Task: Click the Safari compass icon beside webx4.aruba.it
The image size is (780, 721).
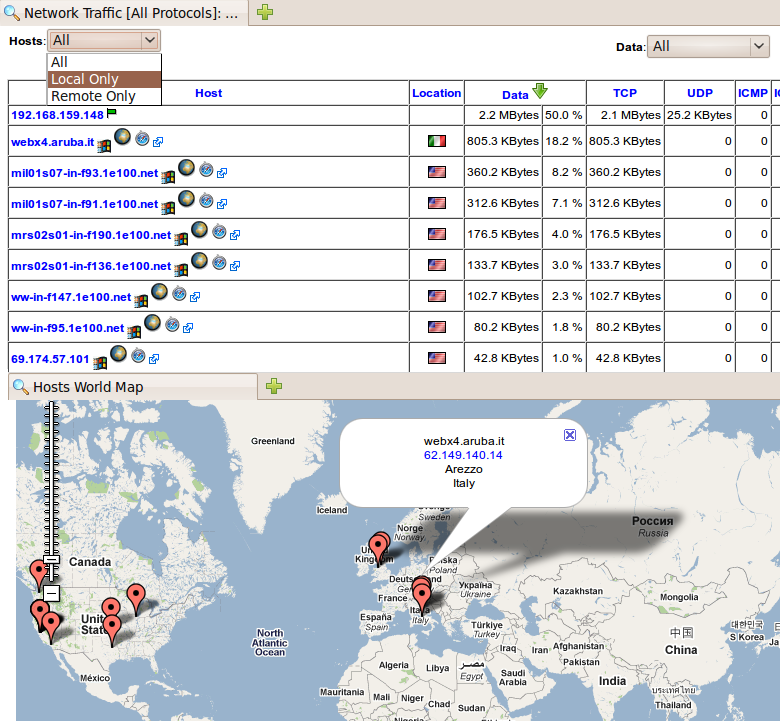Action: coord(142,138)
